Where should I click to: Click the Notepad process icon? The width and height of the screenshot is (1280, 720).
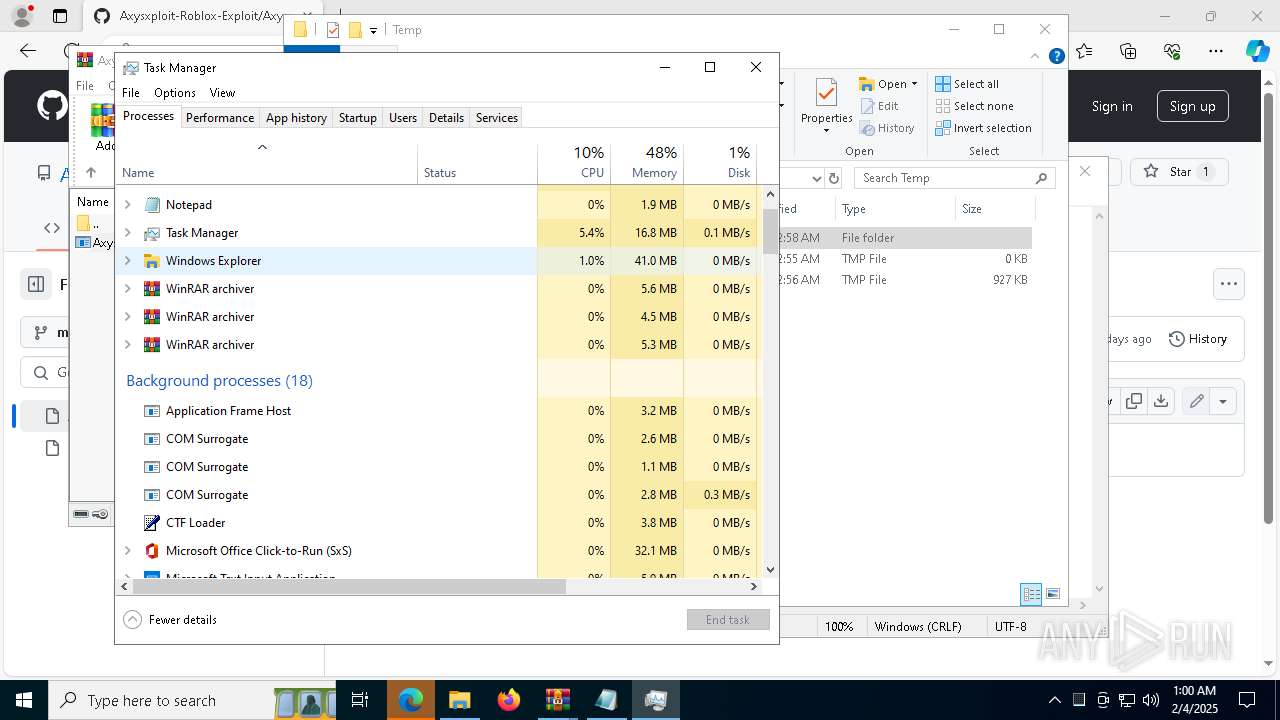(152, 204)
